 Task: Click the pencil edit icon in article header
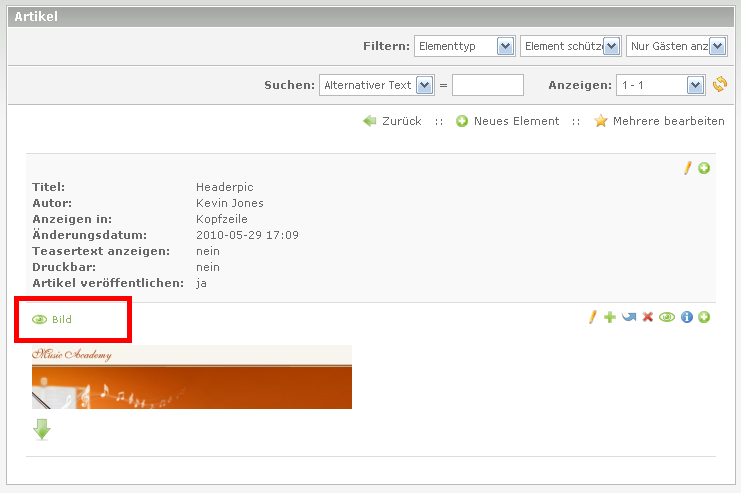687,168
